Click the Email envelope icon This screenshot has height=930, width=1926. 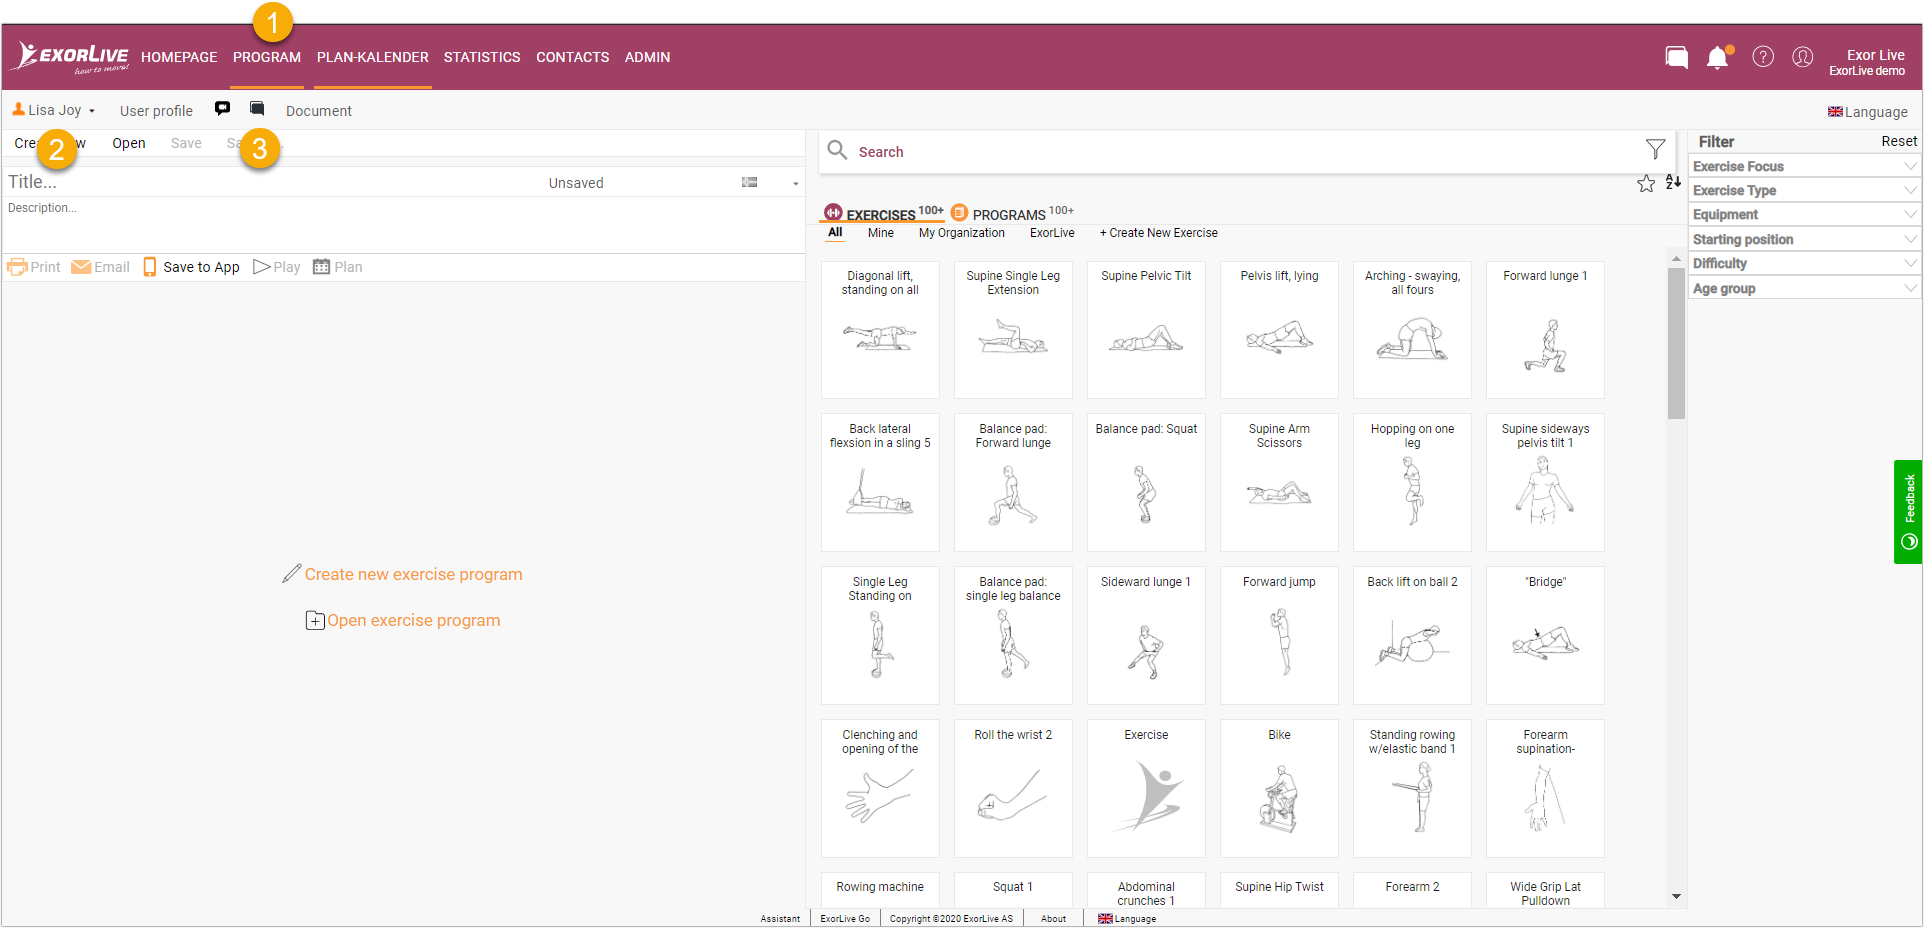[81, 267]
